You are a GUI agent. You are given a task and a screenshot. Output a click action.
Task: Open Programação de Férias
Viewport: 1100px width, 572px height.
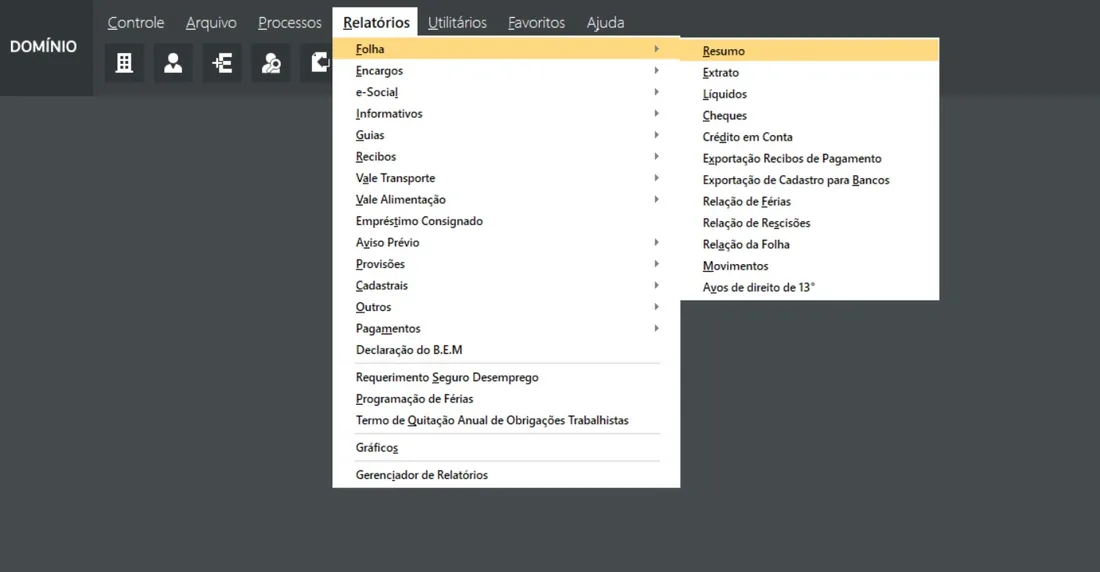(x=507, y=399)
